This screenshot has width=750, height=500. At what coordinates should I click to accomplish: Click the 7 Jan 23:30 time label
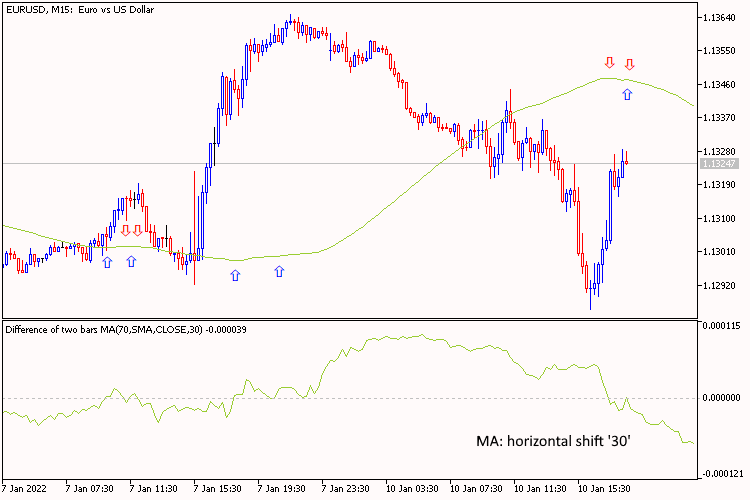pyautogui.click(x=345, y=489)
